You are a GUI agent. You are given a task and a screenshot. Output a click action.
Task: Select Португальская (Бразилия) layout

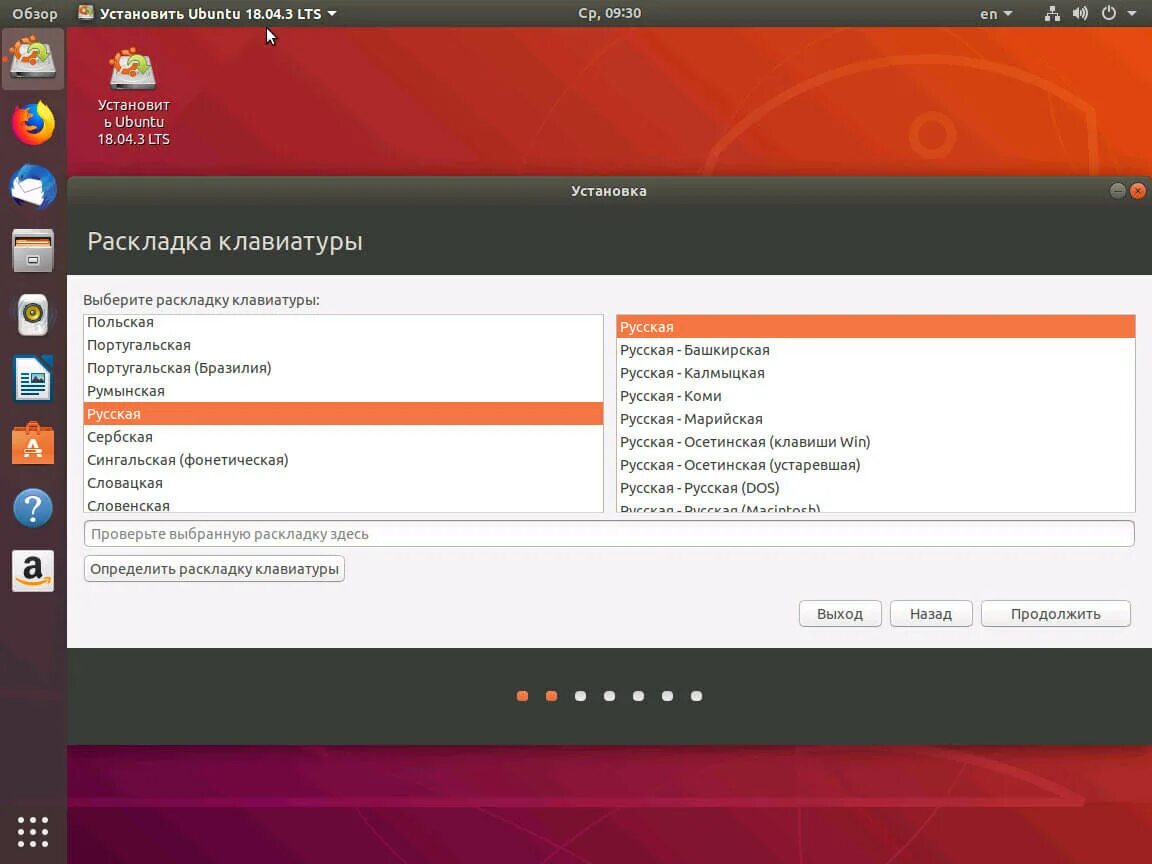click(x=343, y=367)
